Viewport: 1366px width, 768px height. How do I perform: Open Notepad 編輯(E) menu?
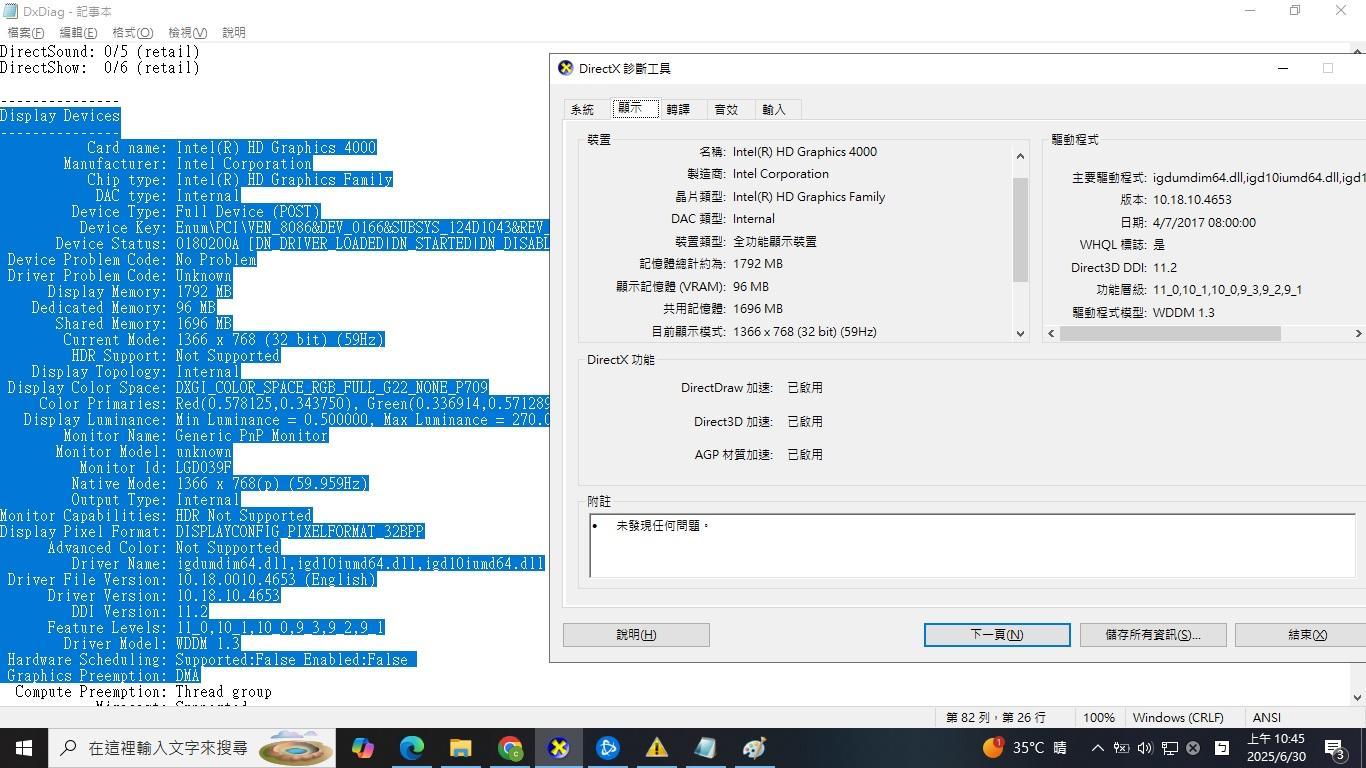pyautogui.click(x=78, y=32)
